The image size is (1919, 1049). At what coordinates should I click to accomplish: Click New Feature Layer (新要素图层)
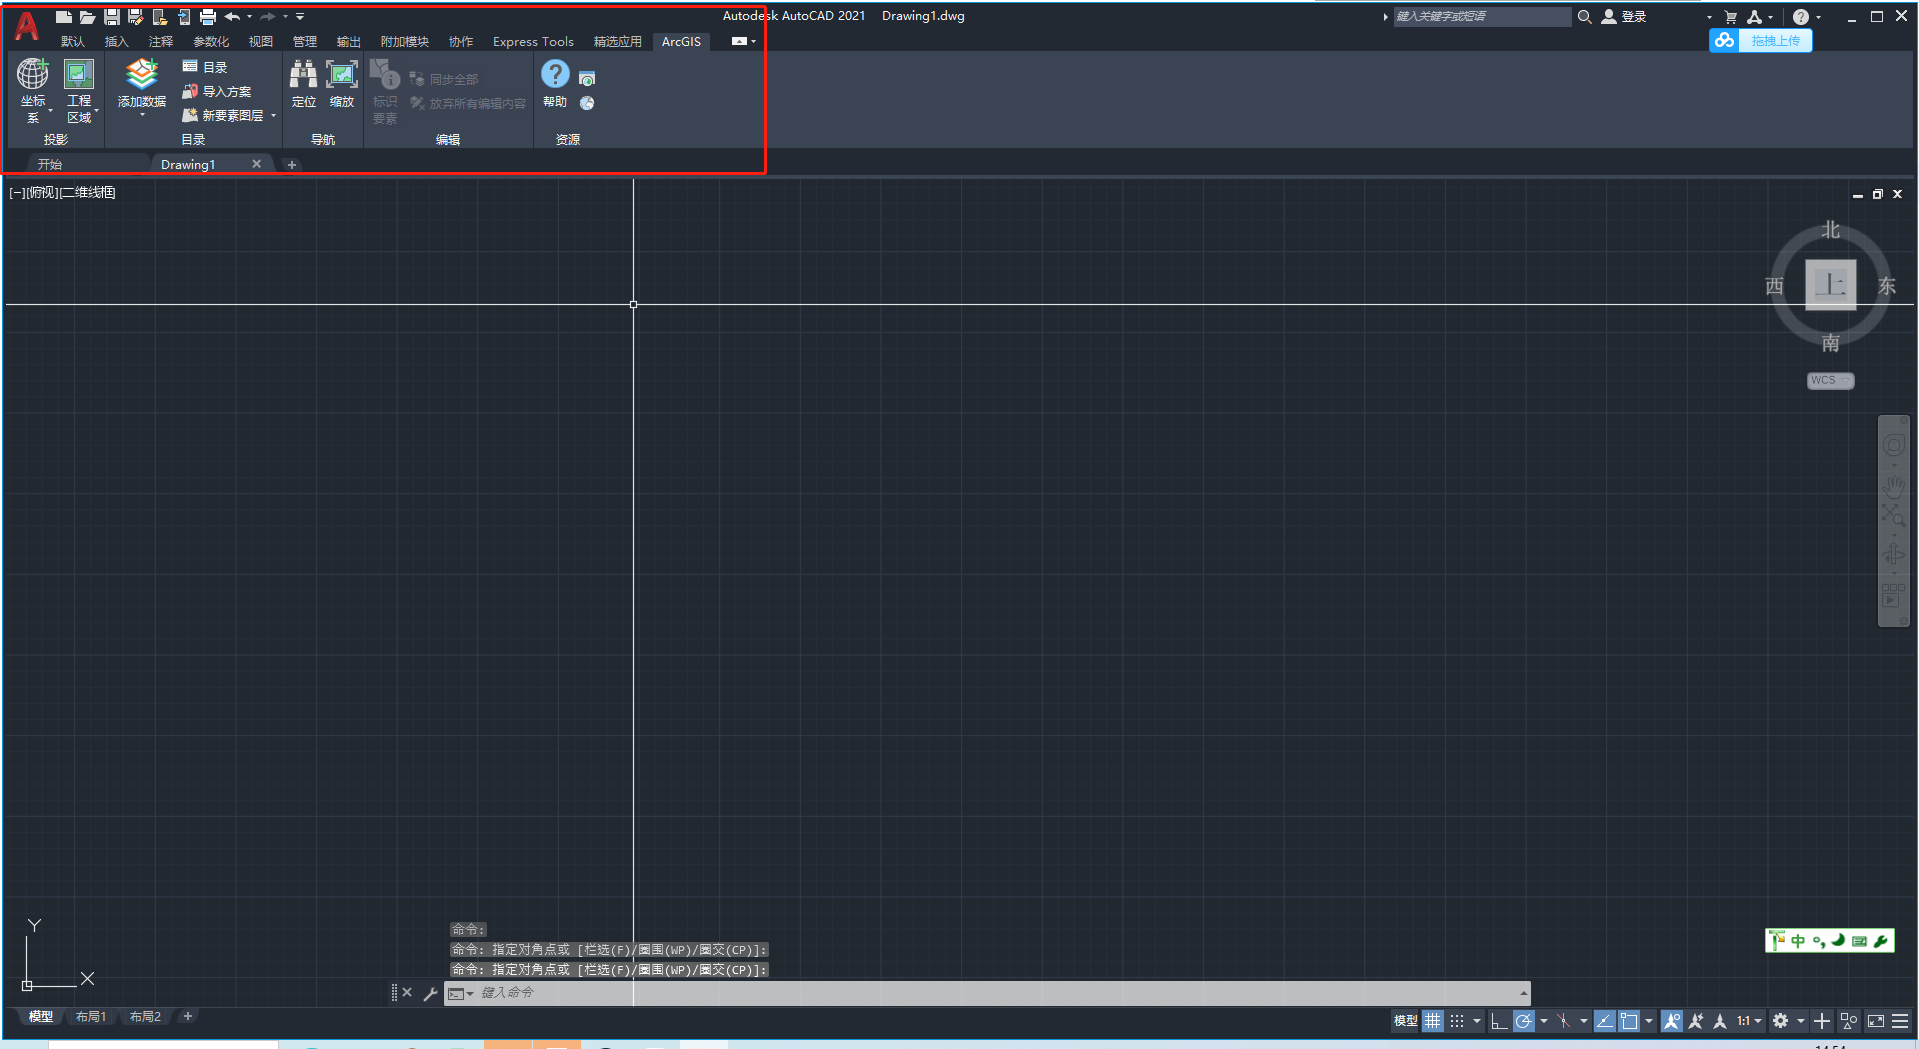pyautogui.click(x=223, y=115)
